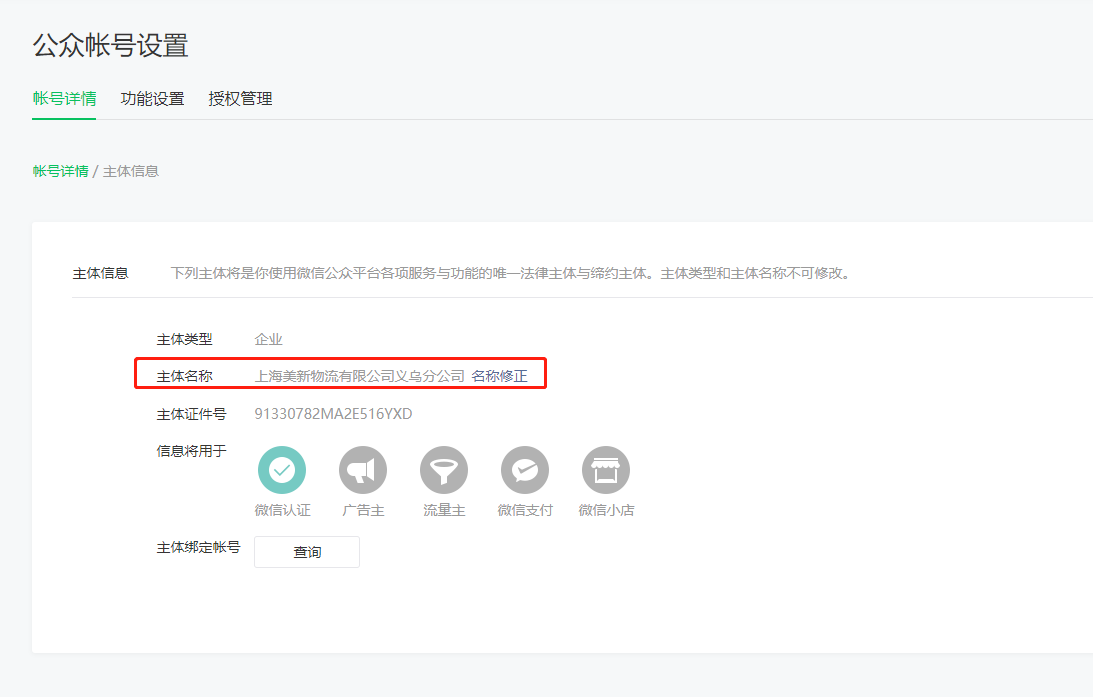The height and width of the screenshot is (697, 1093).
Task: Click the 微信支付 icon
Action: 525,470
